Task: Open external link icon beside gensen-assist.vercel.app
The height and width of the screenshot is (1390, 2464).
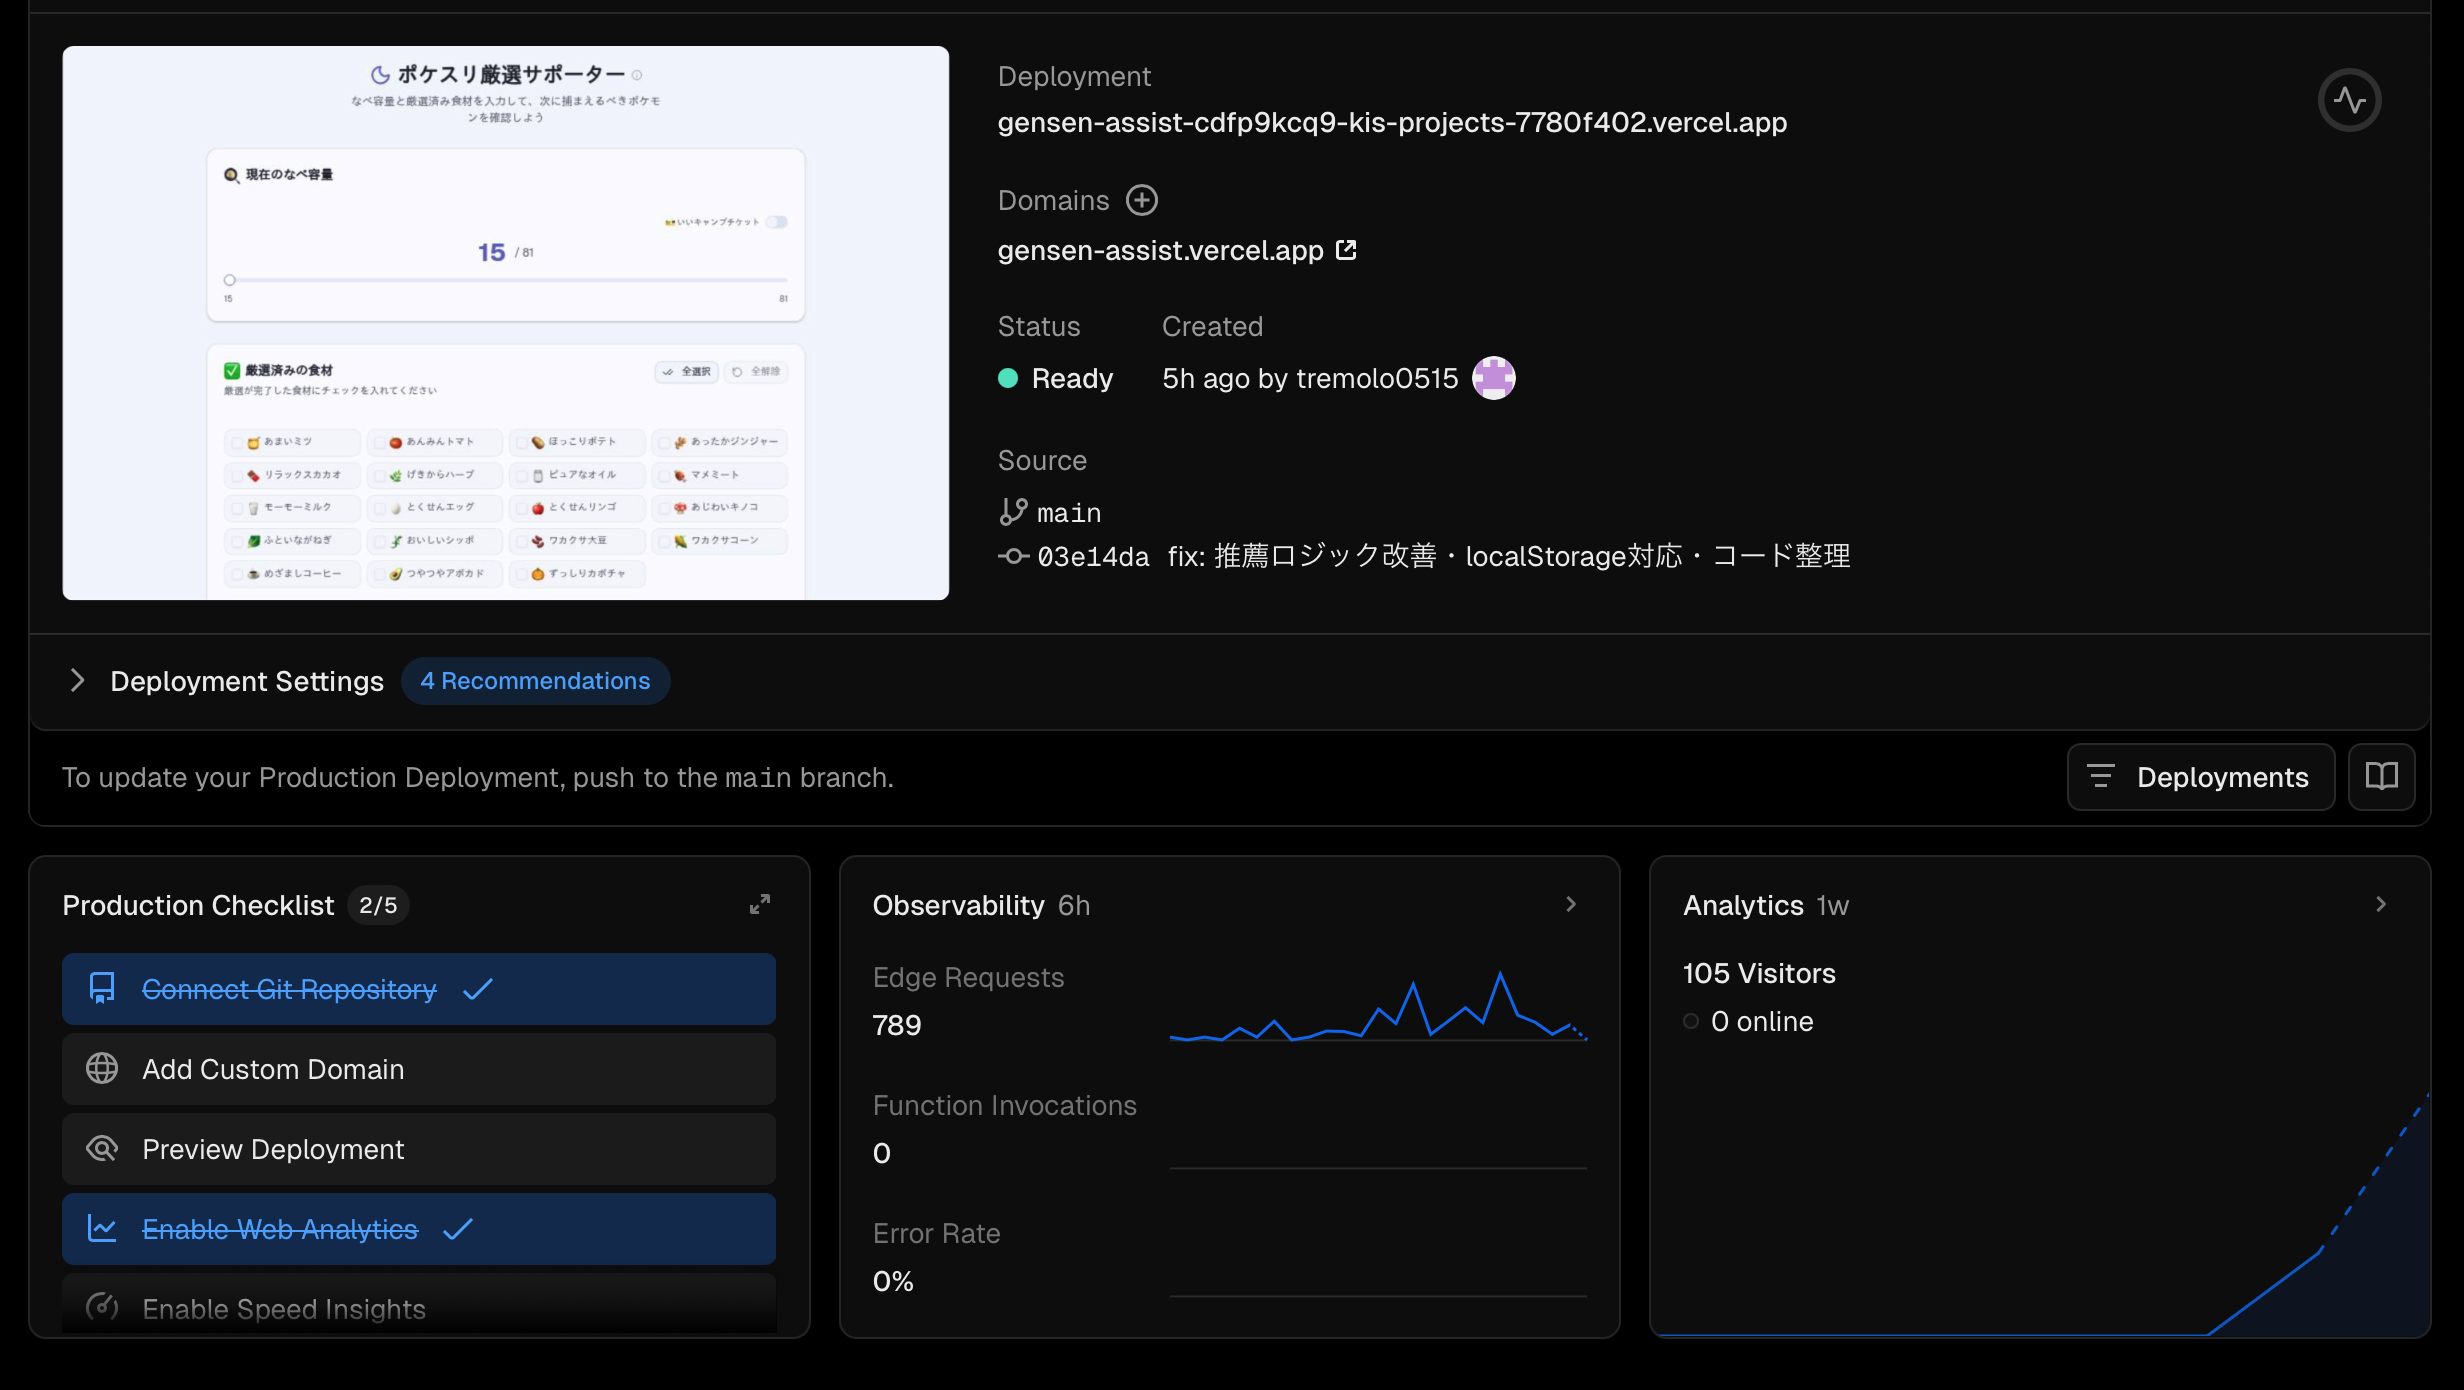Action: (1346, 250)
